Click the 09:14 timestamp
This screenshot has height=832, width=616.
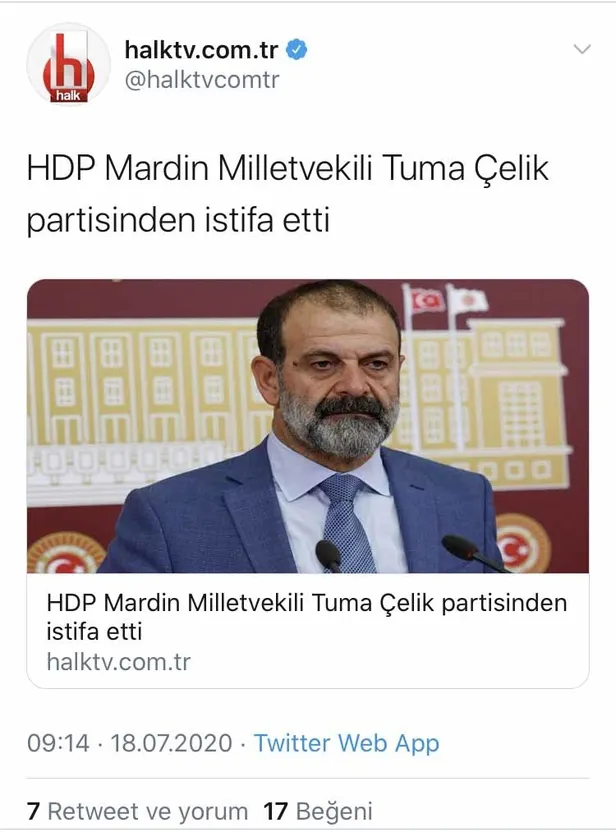[x=58, y=743]
